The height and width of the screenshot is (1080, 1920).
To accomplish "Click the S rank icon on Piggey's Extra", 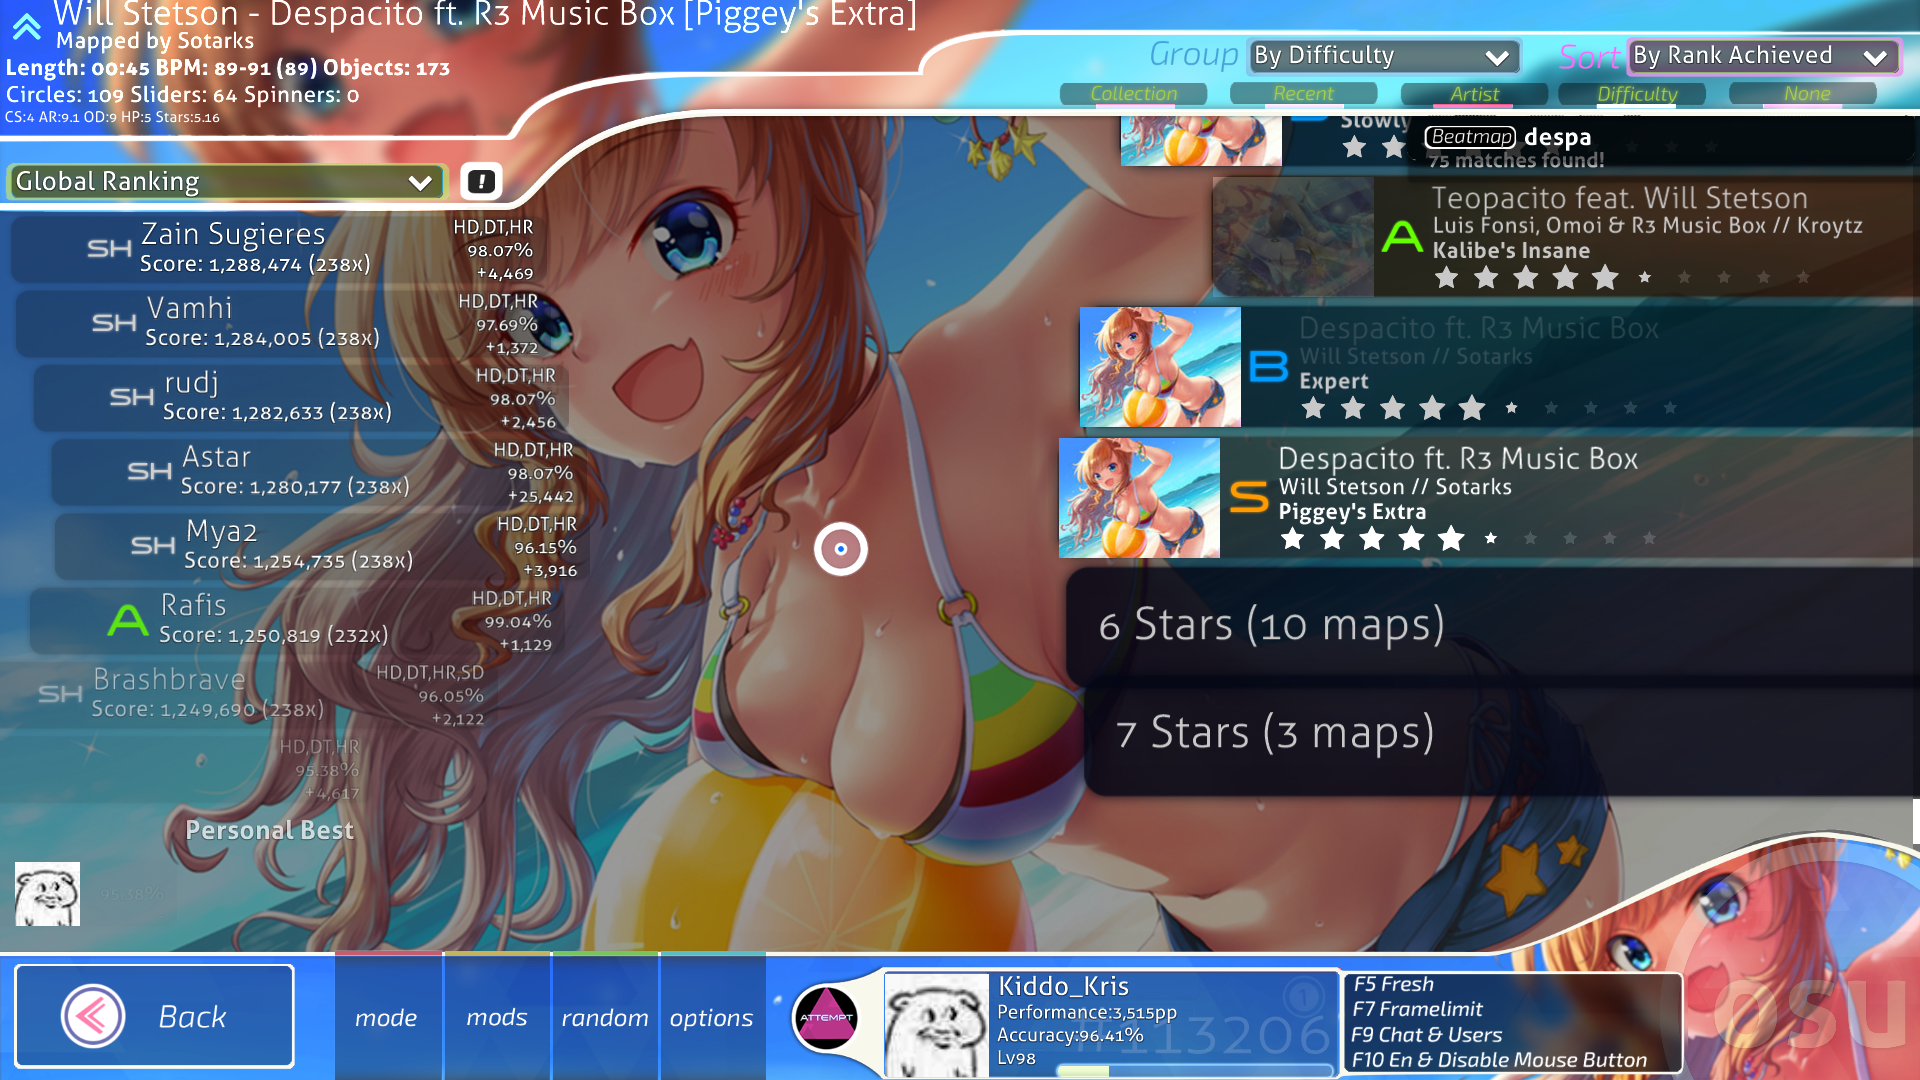I will point(1249,497).
